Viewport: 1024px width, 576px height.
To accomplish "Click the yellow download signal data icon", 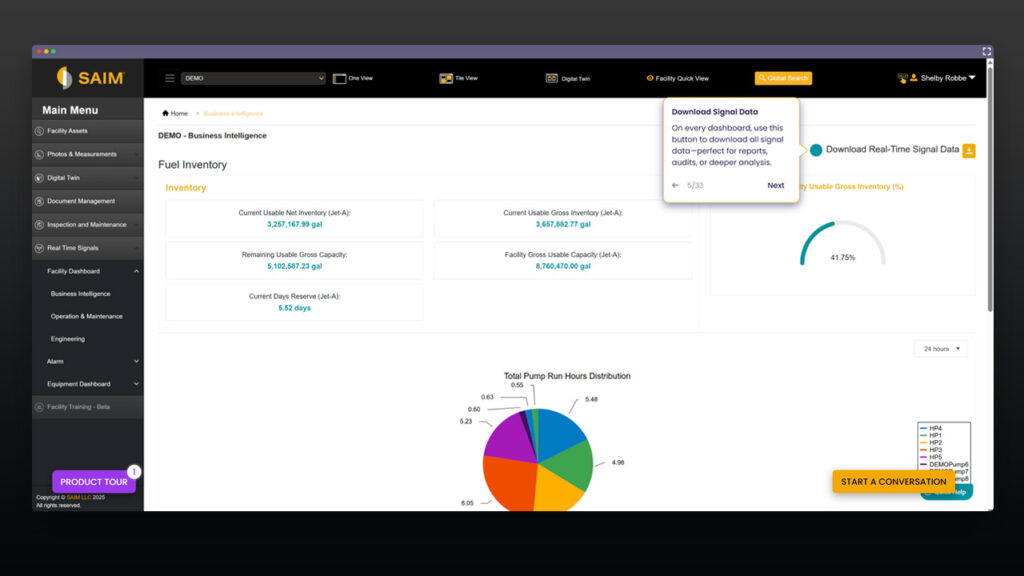I will 968,150.
